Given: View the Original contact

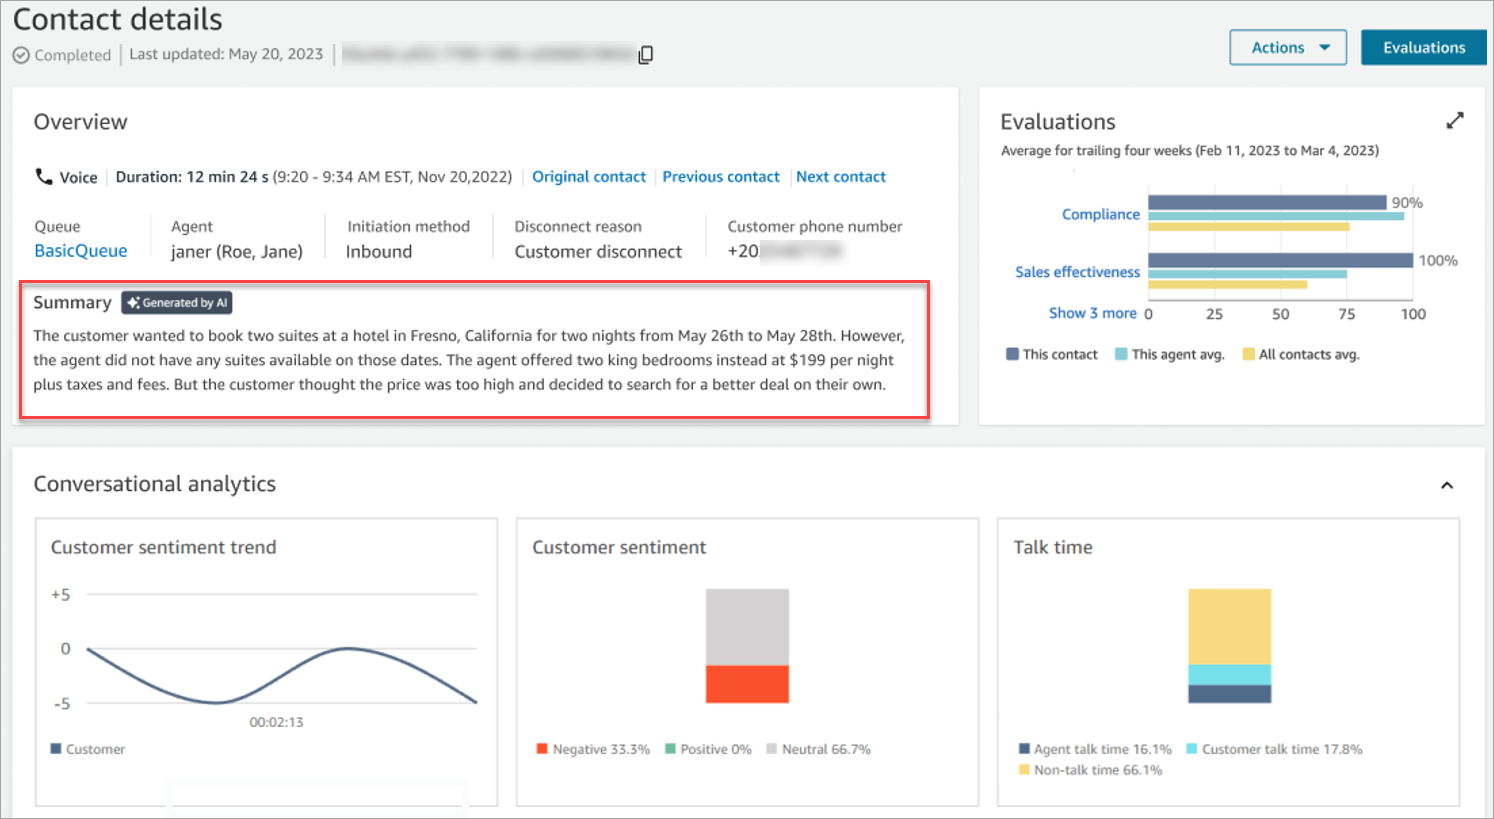Looking at the screenshot, I should 589,176.
